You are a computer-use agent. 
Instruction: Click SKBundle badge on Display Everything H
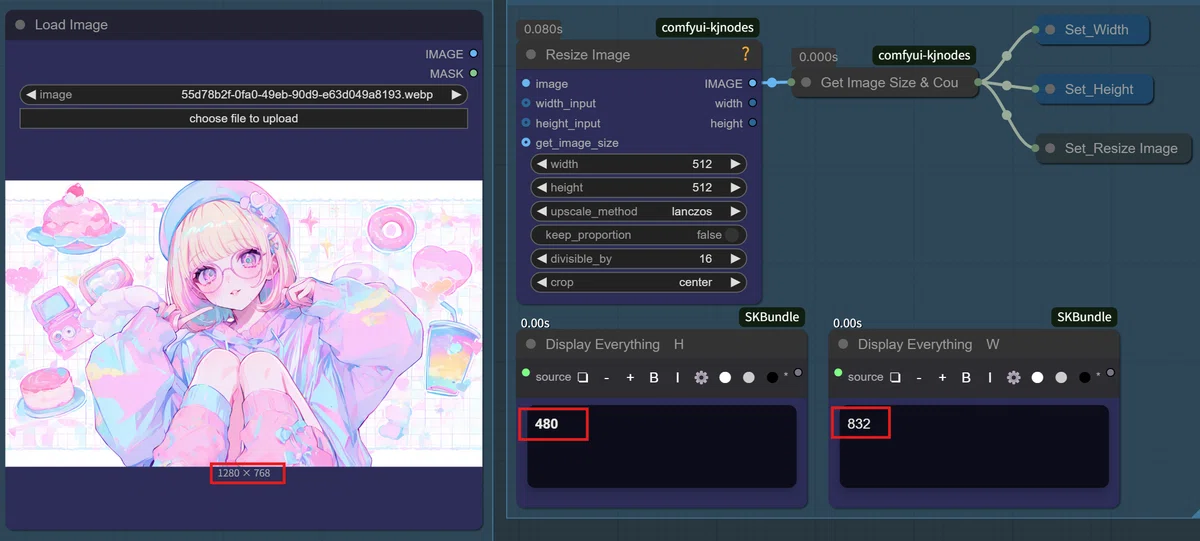click(x=772, y=317)
